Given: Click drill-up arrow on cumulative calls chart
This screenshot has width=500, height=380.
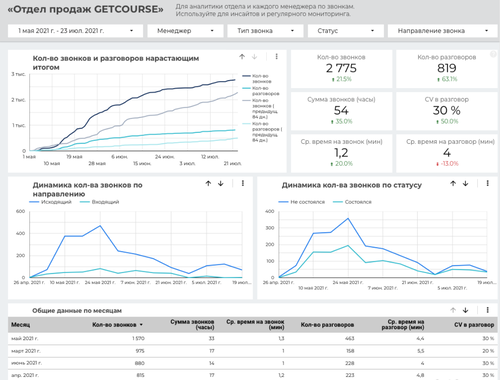Looking at the screenshot, I should point(242,57).
